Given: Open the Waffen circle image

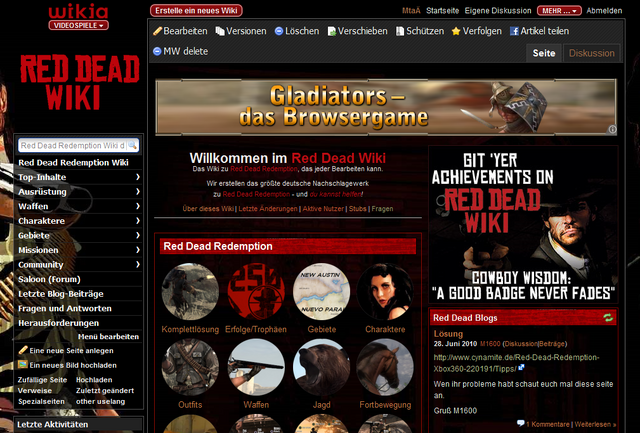Looking at the screenshot, I should pyautogui.click(x=256, y=367).
